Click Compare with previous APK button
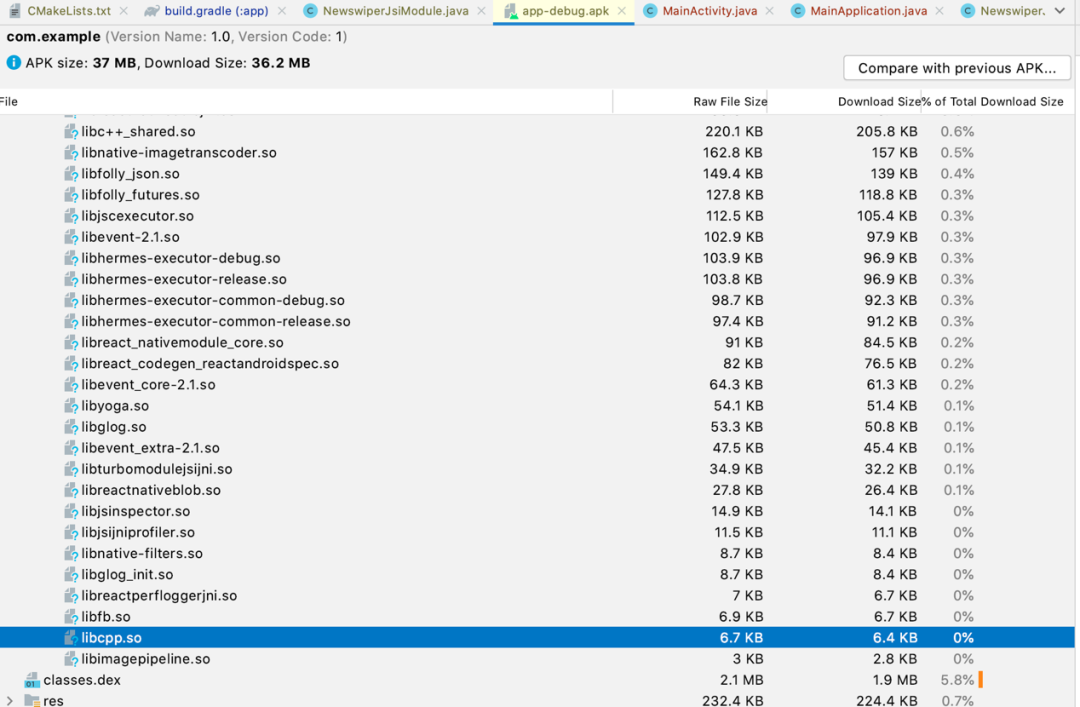The image size is (1080, 707). click(957, 68)
